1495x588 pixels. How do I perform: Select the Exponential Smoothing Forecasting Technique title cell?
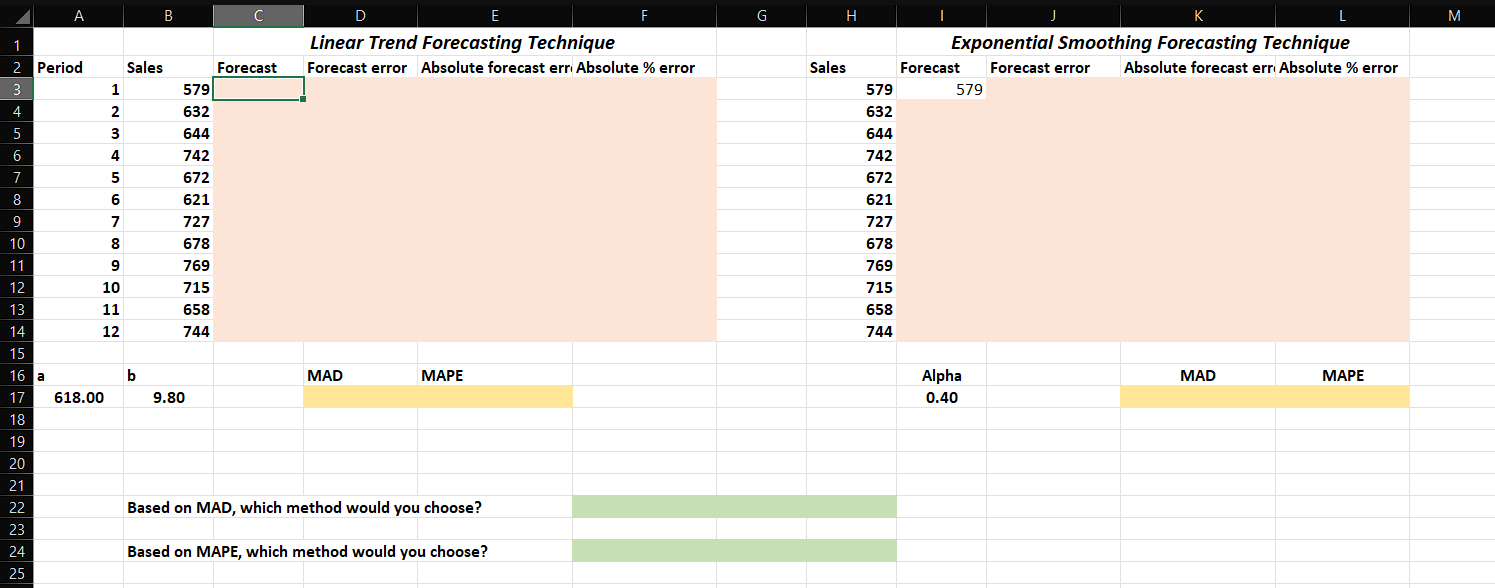tap(1152, 43)
